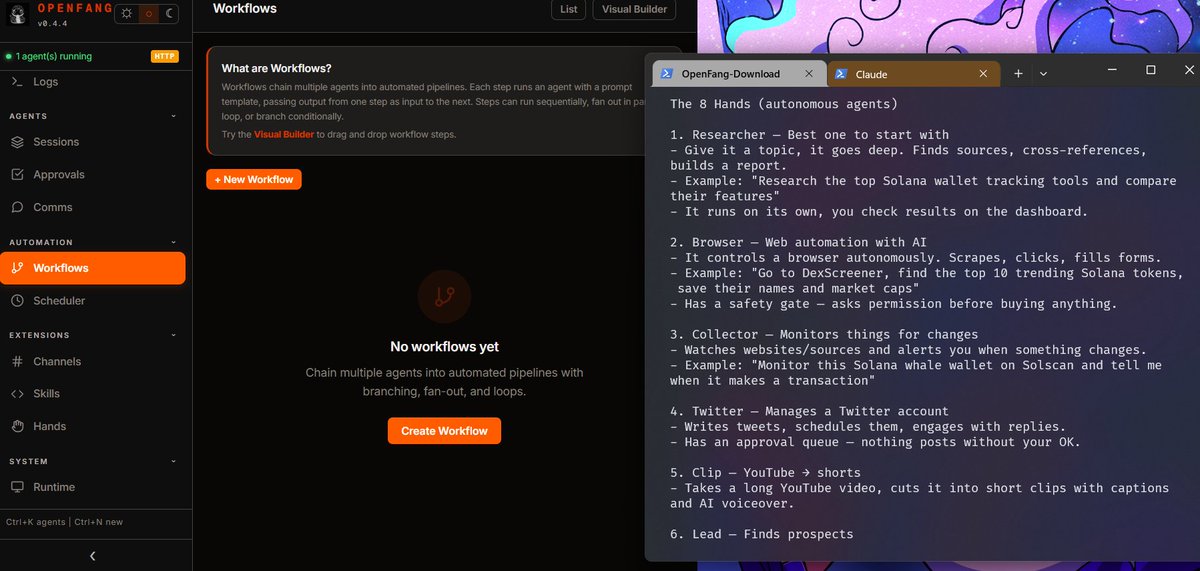
Task: Click the + New Workflow button
Action: click(254, 179)
